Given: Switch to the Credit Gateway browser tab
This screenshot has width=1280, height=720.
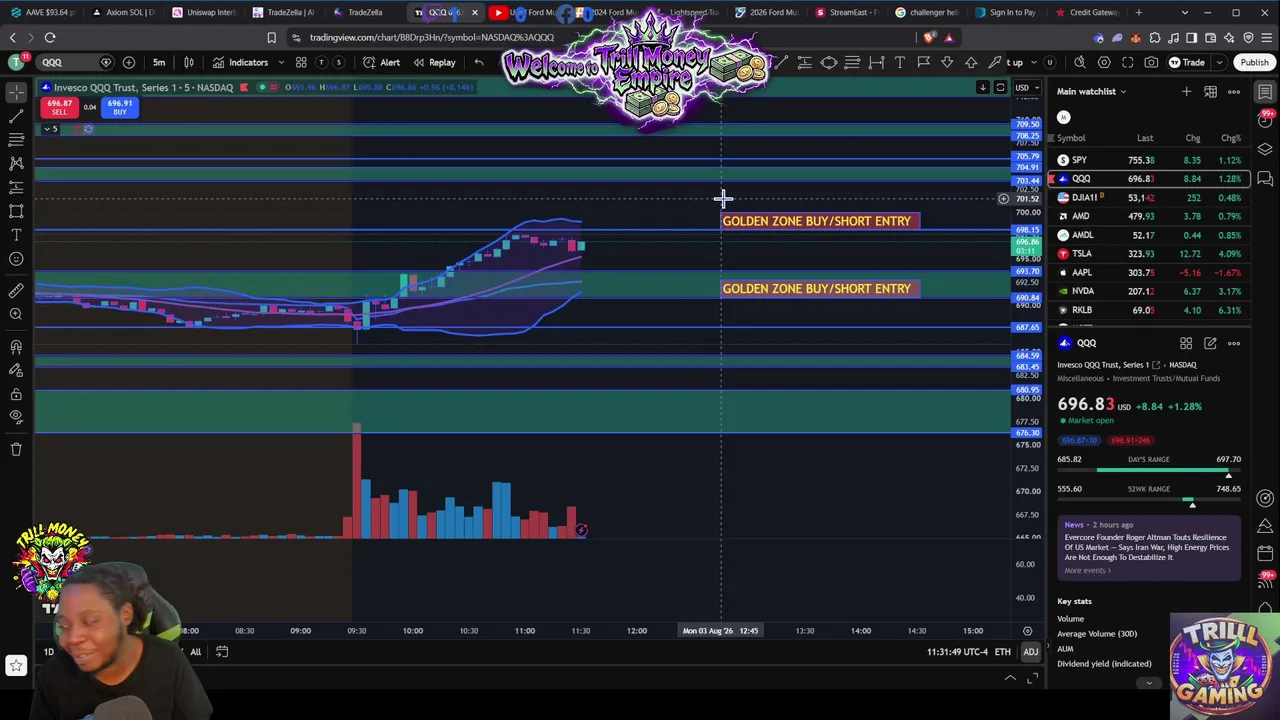Looking at the screenshot, I should pyautogui.click(x=1090, y=12).
